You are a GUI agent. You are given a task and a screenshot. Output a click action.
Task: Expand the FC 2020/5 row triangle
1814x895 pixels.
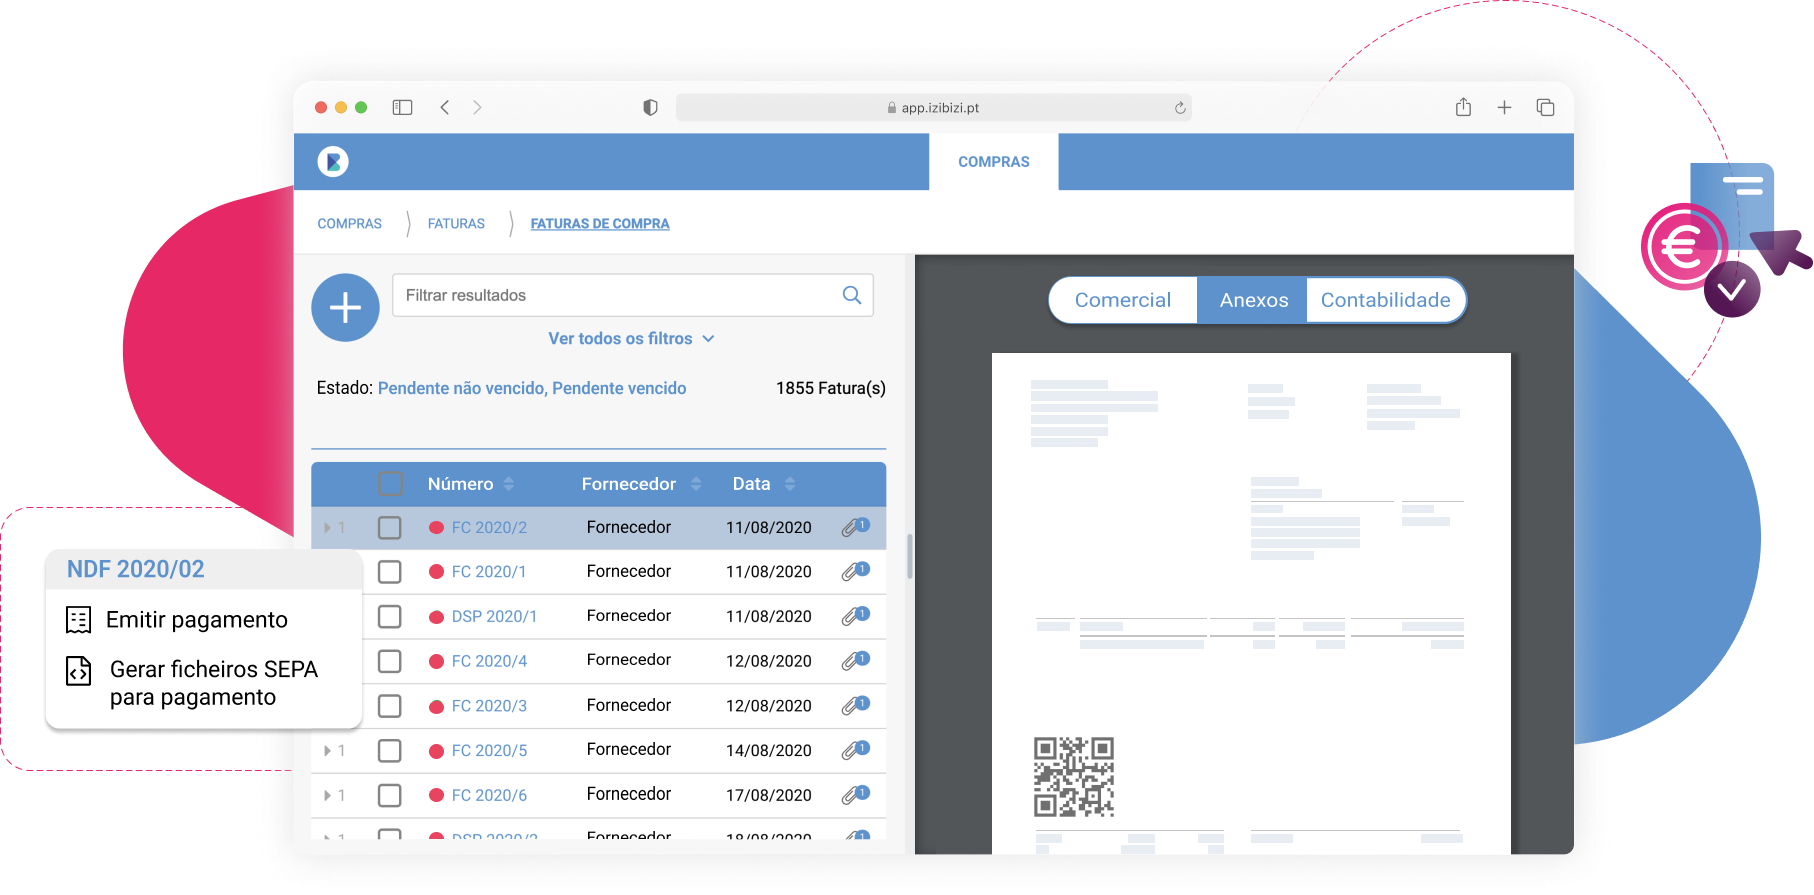tap(327, 750)
